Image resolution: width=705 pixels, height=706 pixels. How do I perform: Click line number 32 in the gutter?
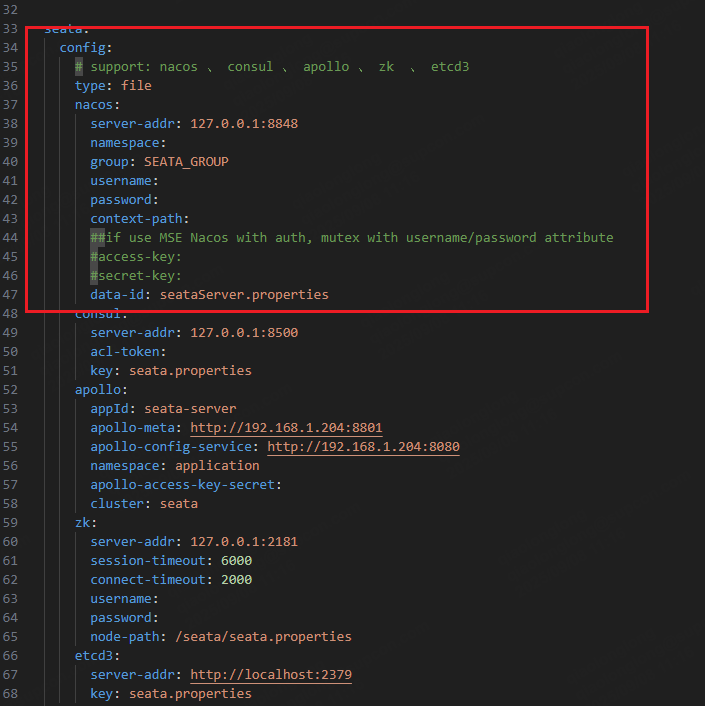tap(10, 9)
